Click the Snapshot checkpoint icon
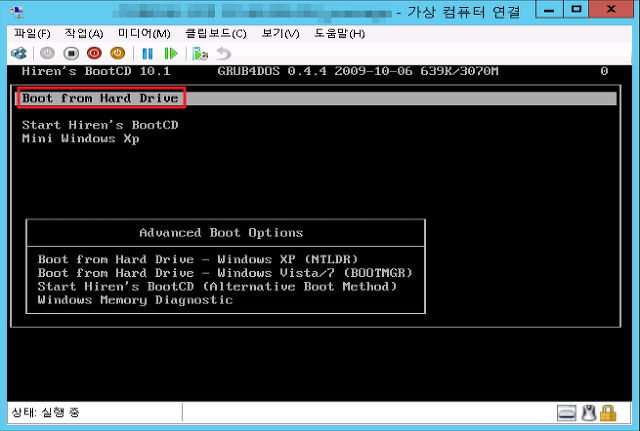This screenshot has height=431, width=640. point(200,54)
